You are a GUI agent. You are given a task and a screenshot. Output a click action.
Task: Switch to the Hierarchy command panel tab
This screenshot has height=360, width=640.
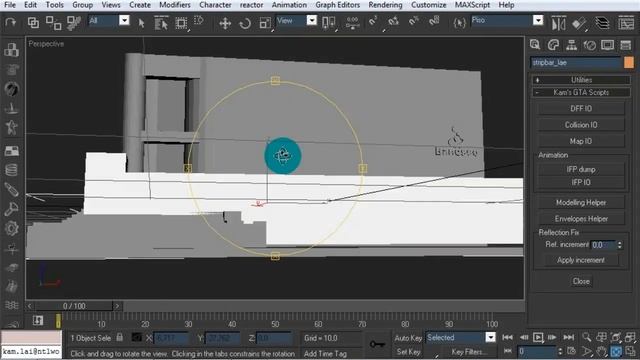point(571,45)
